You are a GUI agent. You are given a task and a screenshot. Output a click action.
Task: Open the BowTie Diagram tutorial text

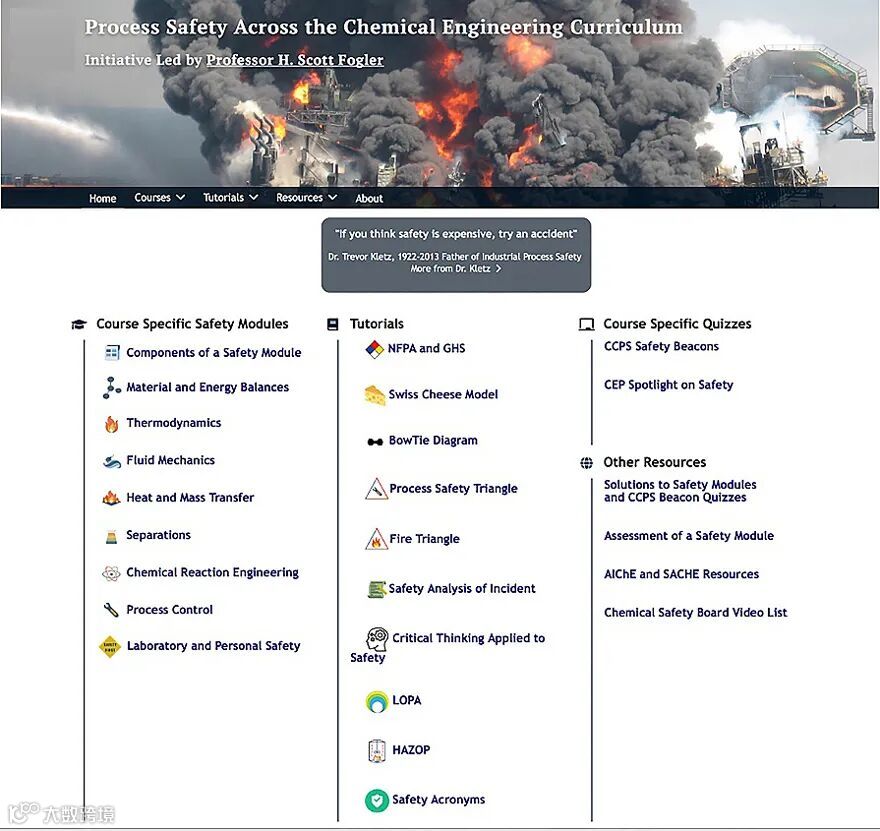(x=433, y=440)
